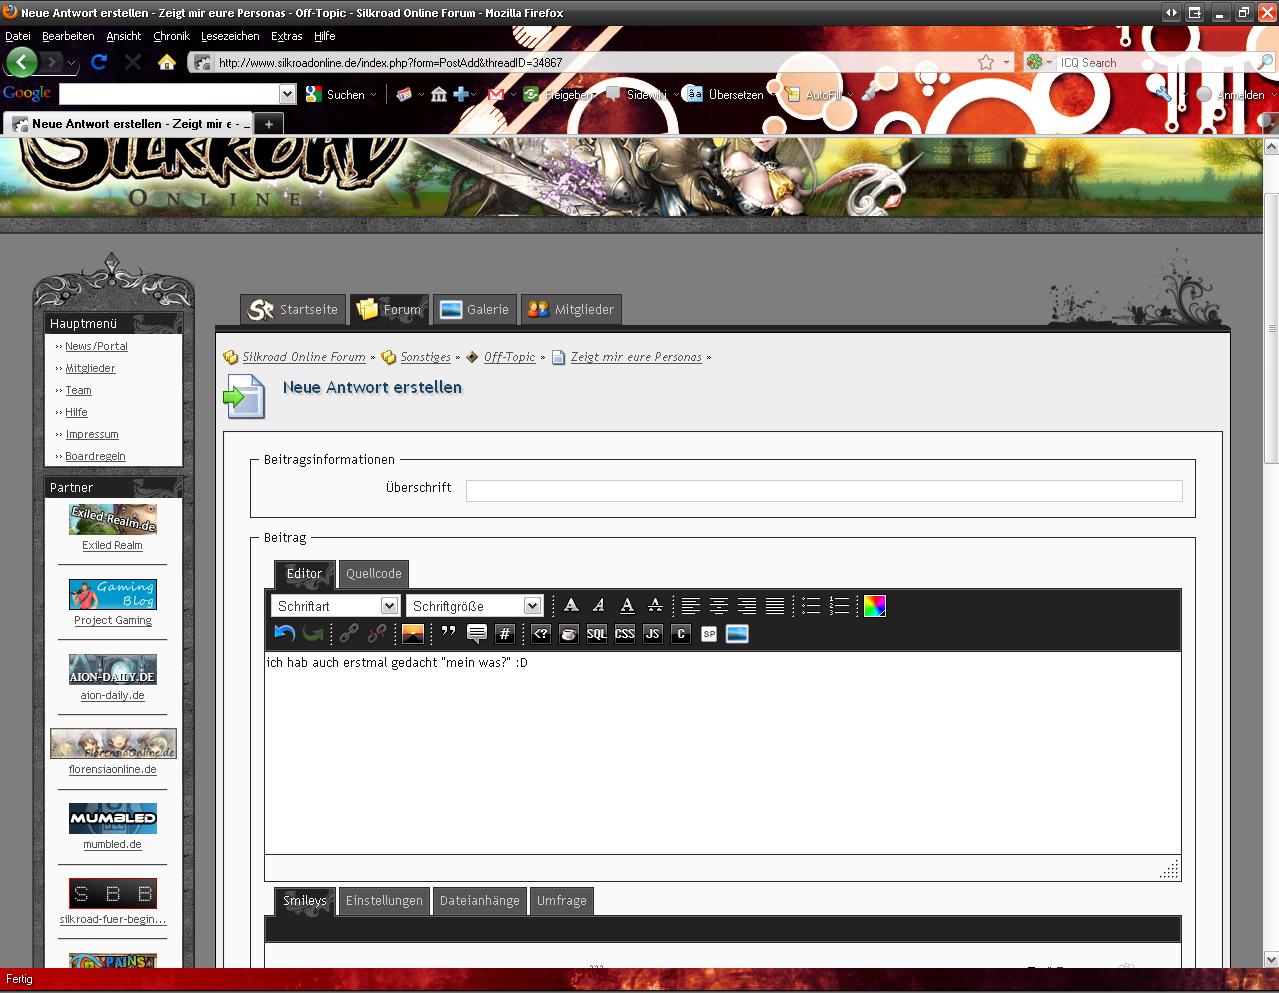Open the Boardregeln sidebar link

pyautogui.click(x=95, y=457)
